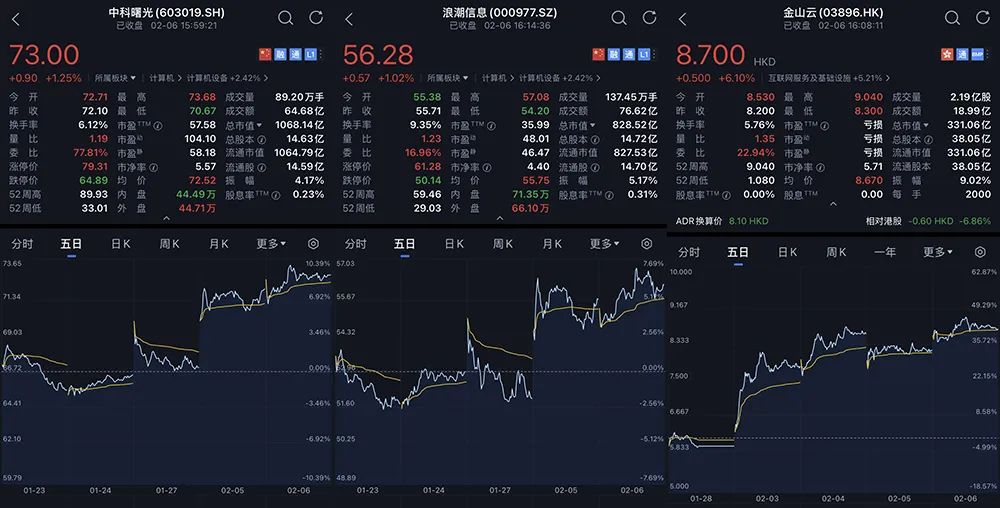The height and width of the screenshot is (508, 1000).
Task: Click the 金山云 five-day price chart
Action: click(x=833, y=379)
